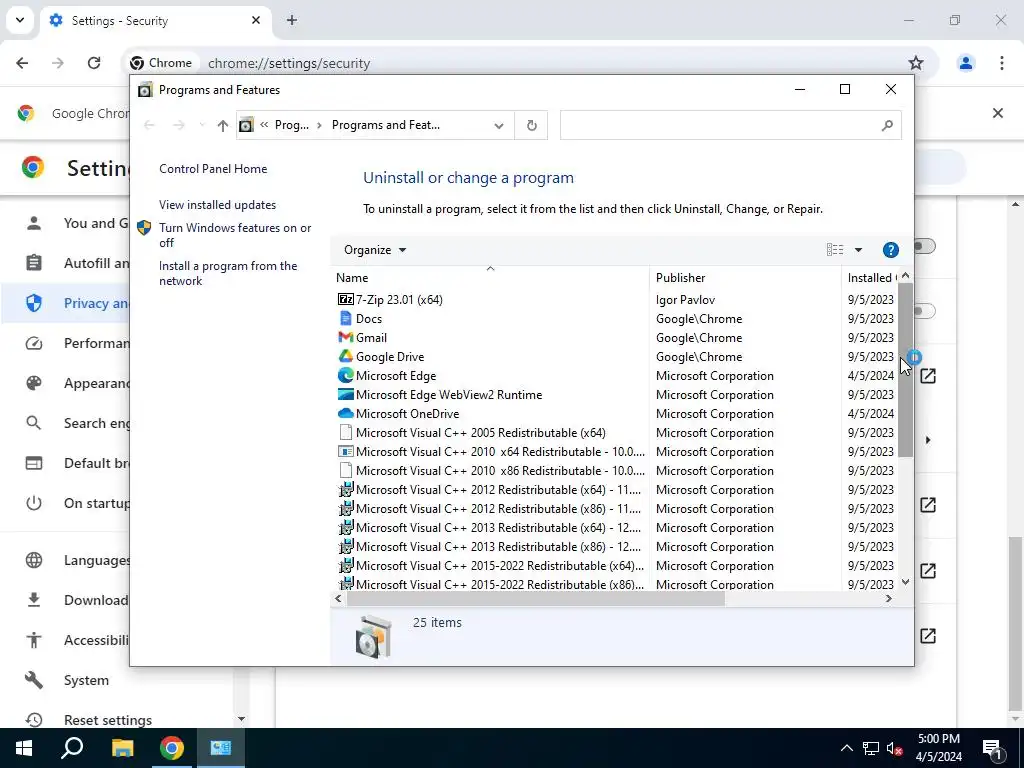Viewport: 1024px width, 768px height.
Task: Show hidden tray icons chevron
Action: 846,748
